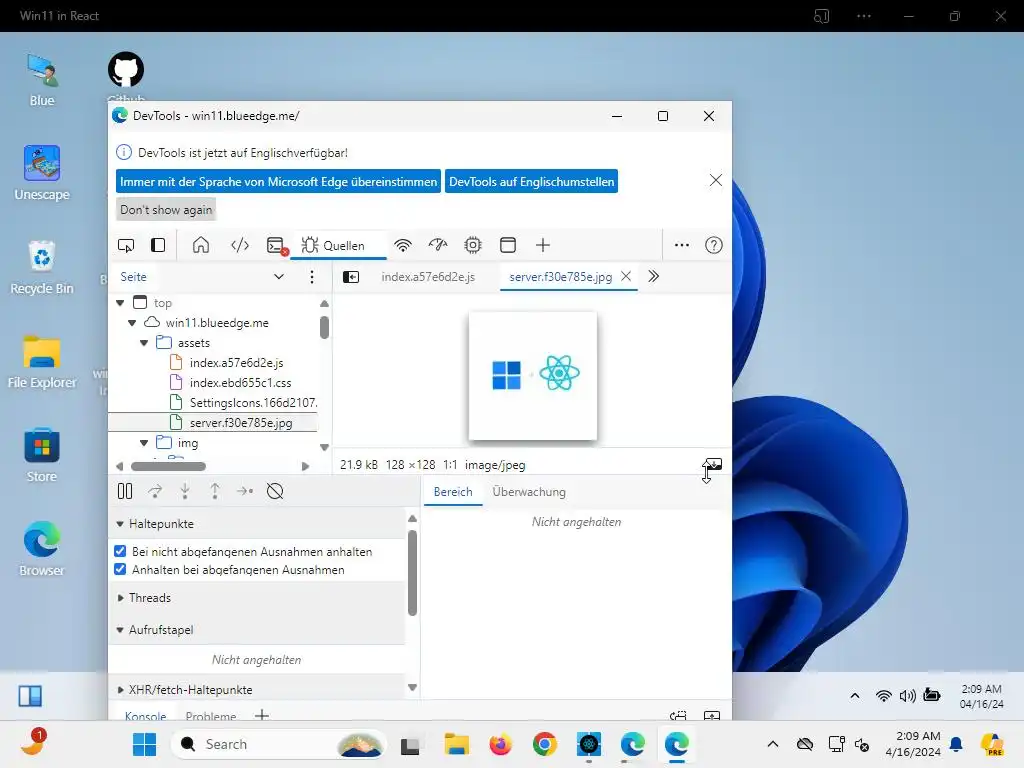Image resolution: width=1024 pixels, height=768 pixels.
Task: Click 'Immer mit der Sprache von Microsoft Edge übereinstimmen'
Action: pos(278,182)
